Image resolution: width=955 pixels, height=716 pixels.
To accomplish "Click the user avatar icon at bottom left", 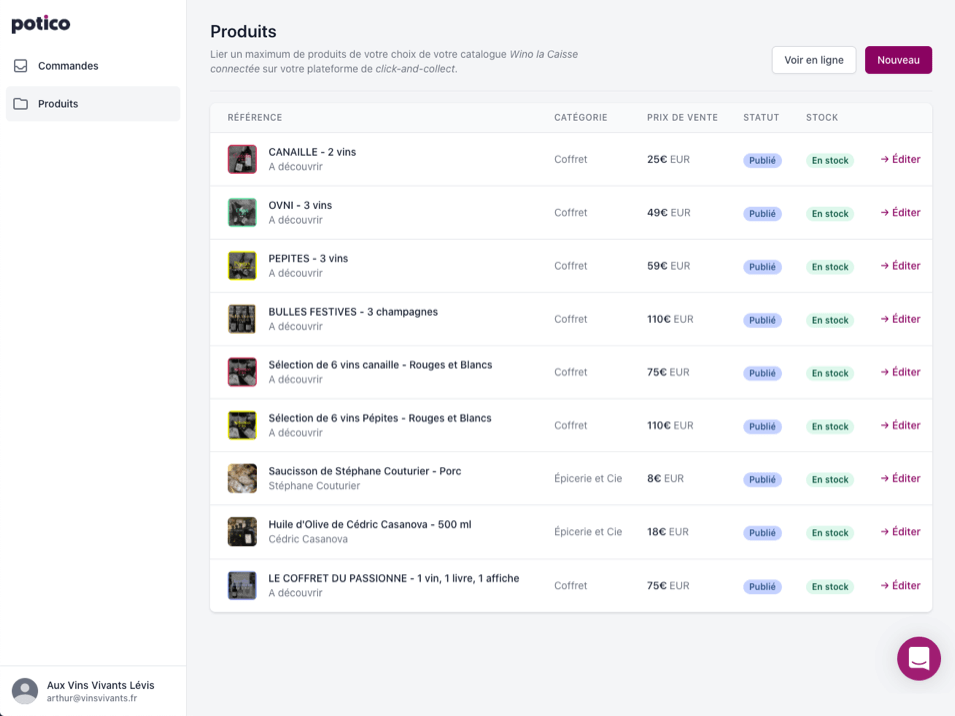I will point(25,691).
